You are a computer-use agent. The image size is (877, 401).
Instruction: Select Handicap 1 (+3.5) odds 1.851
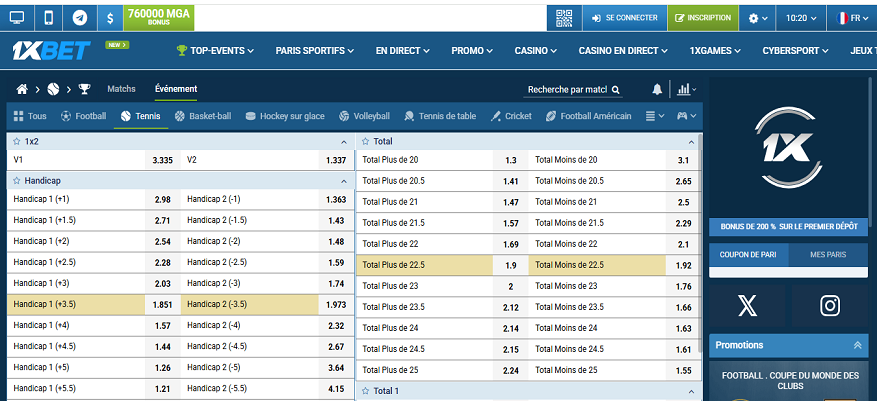coord(162,305)
